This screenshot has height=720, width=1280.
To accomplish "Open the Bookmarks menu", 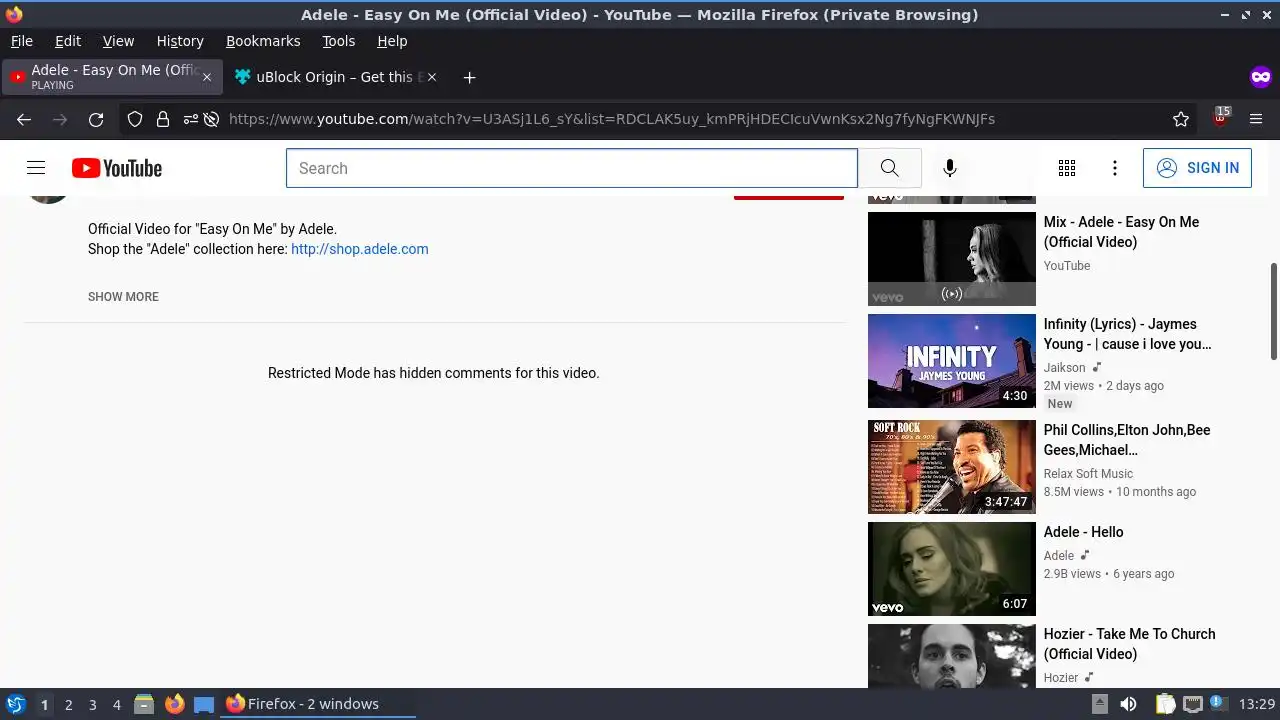I will (x=263, y=41).
